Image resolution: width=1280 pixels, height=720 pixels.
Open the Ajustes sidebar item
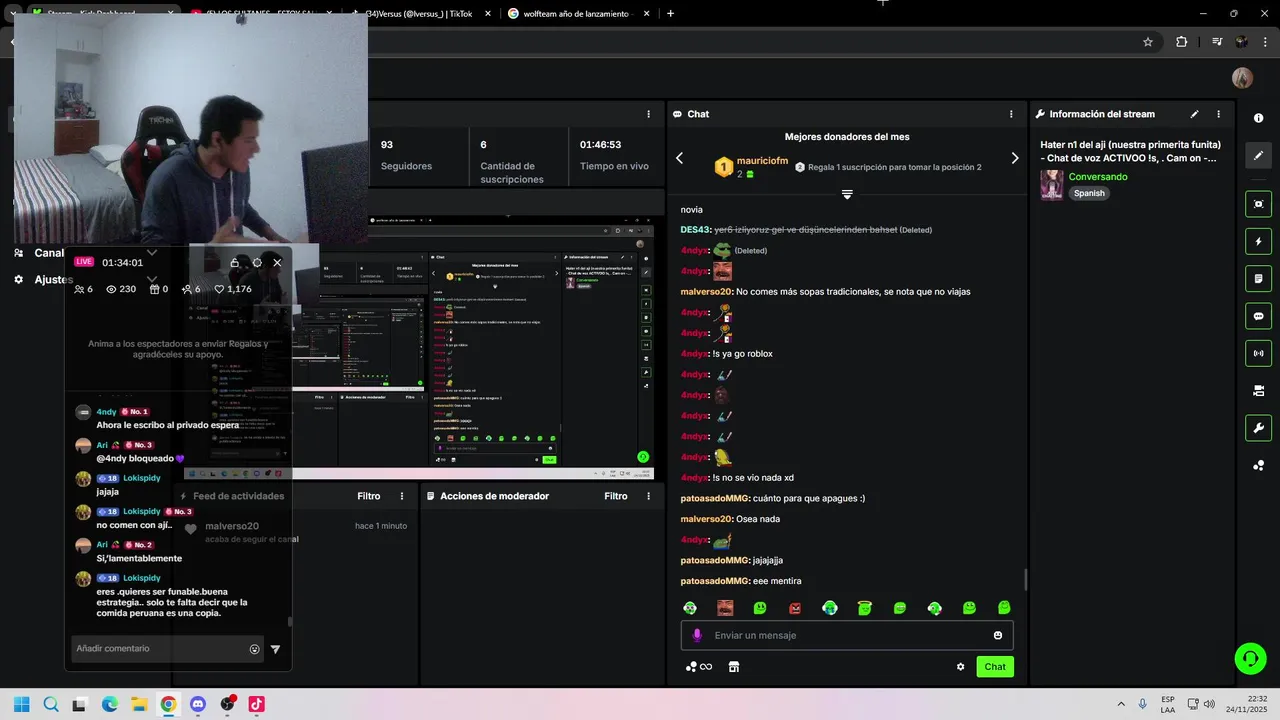54,279
